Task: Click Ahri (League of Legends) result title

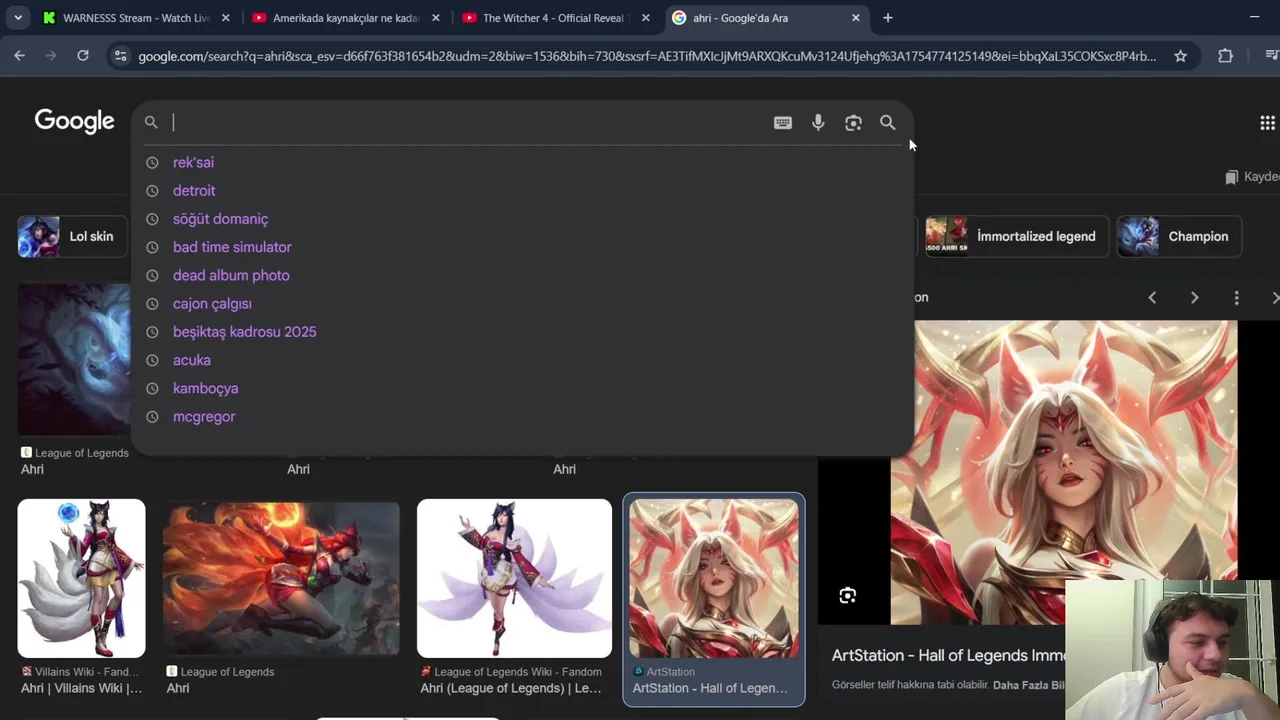Action: (511, 688)
